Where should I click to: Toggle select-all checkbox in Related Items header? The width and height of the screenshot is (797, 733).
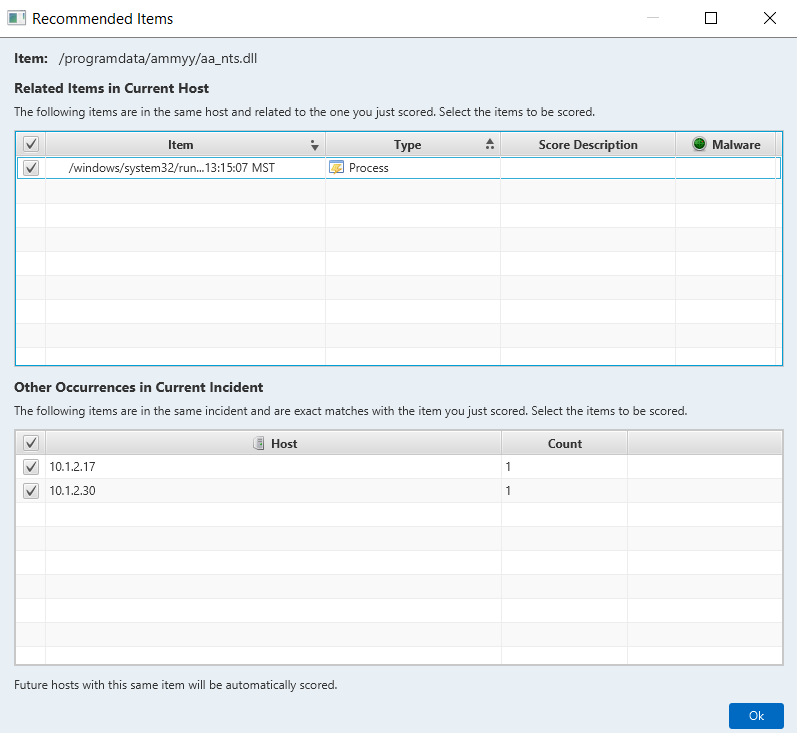tap(31, 144)
